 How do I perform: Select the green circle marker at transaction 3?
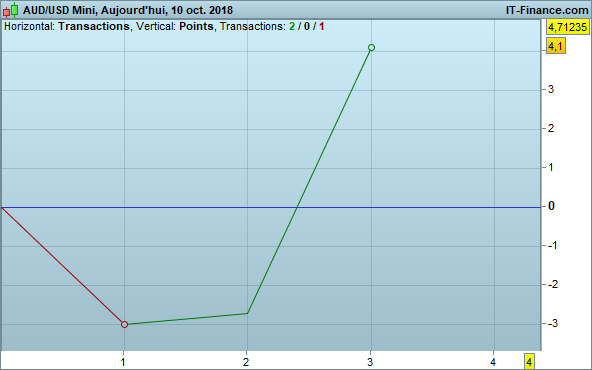click(x=371, y=48)
